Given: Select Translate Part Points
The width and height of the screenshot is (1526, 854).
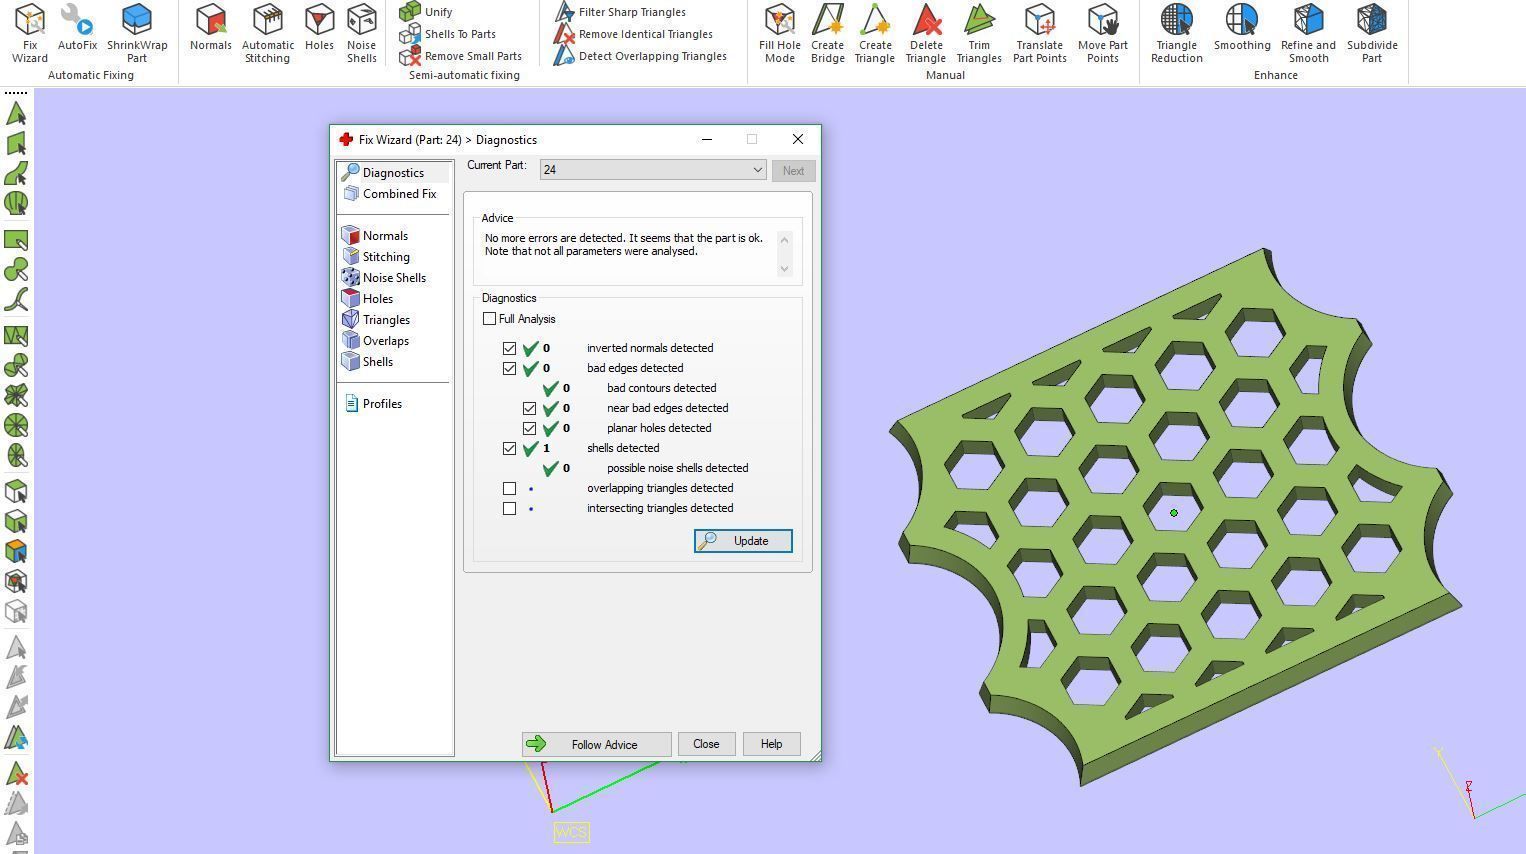Looking at the screenshot, I should 1039,33.
